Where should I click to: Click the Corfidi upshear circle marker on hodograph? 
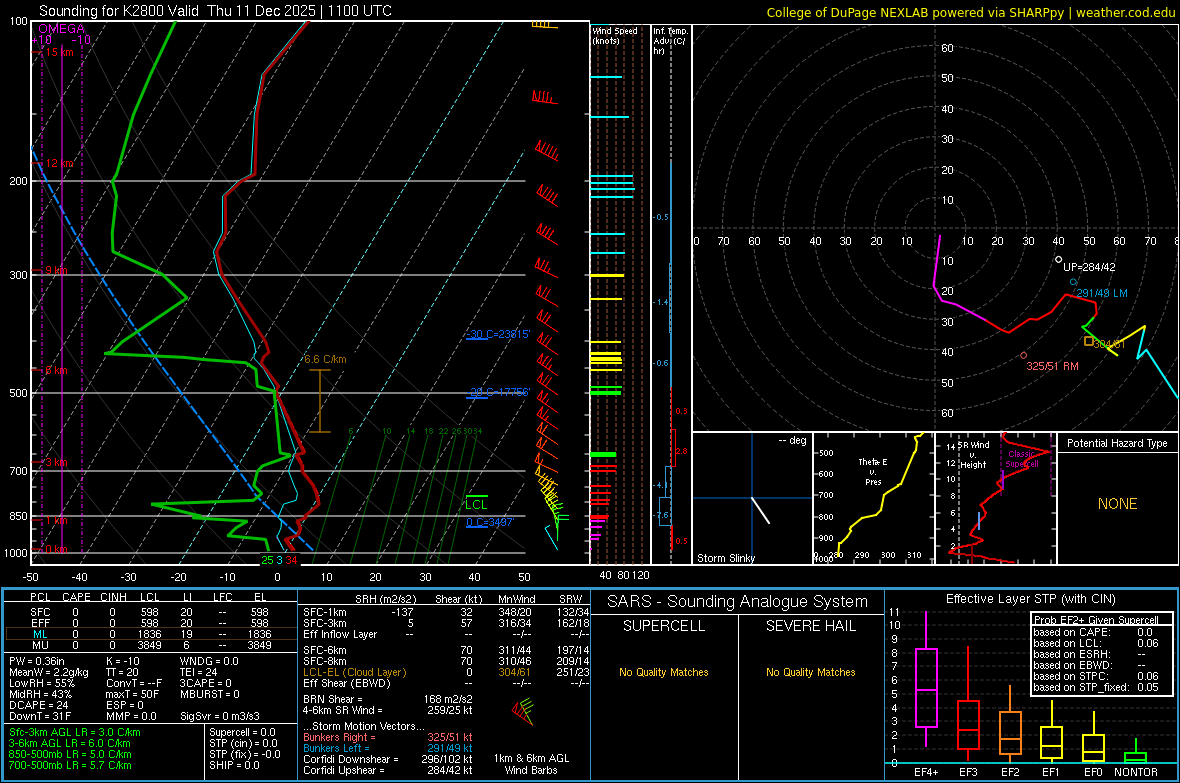click(1058, 260)
